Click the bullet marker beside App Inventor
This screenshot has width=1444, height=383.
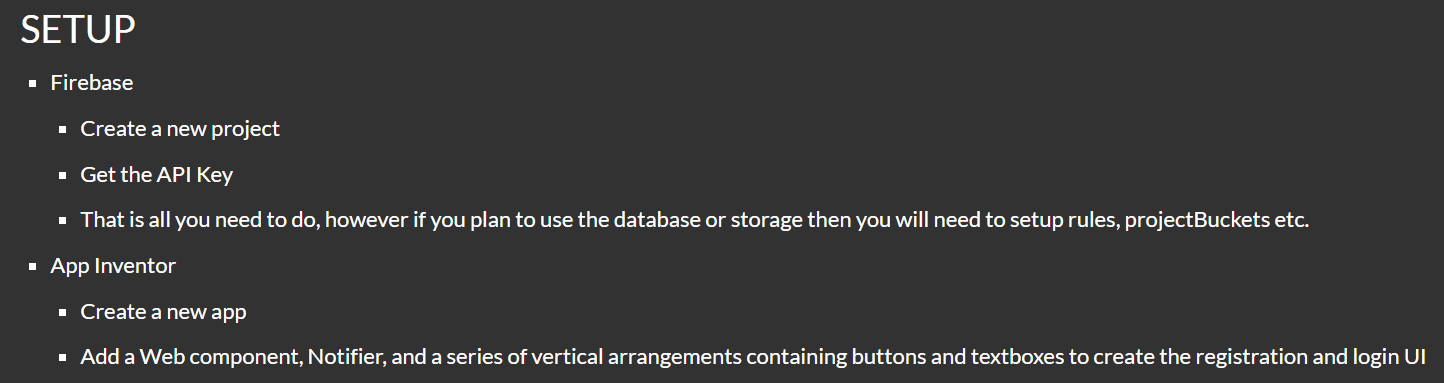click(33, 267)
